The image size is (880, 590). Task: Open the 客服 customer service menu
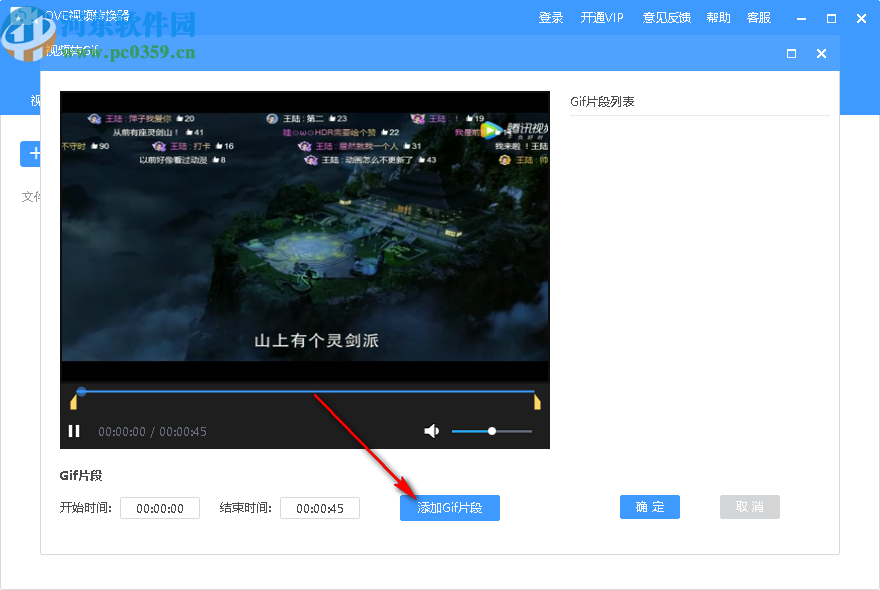tap(759, 17)
